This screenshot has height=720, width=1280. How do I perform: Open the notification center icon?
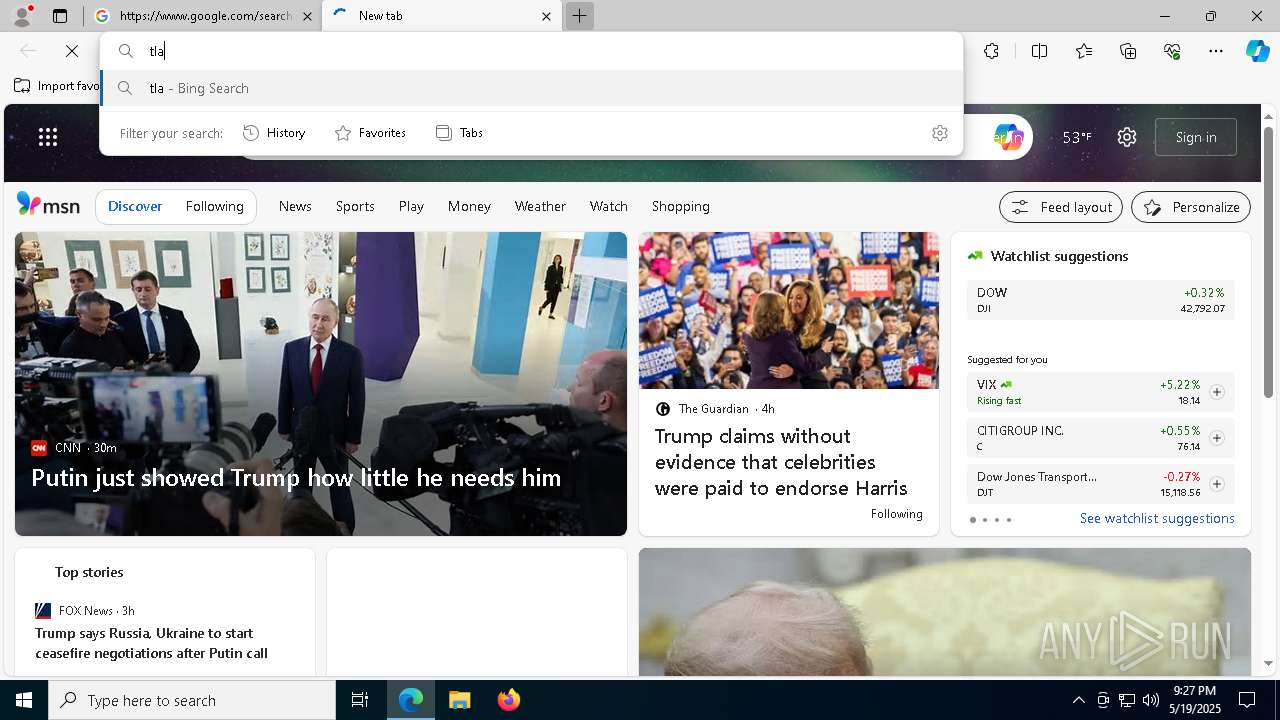pos(1247,700)
